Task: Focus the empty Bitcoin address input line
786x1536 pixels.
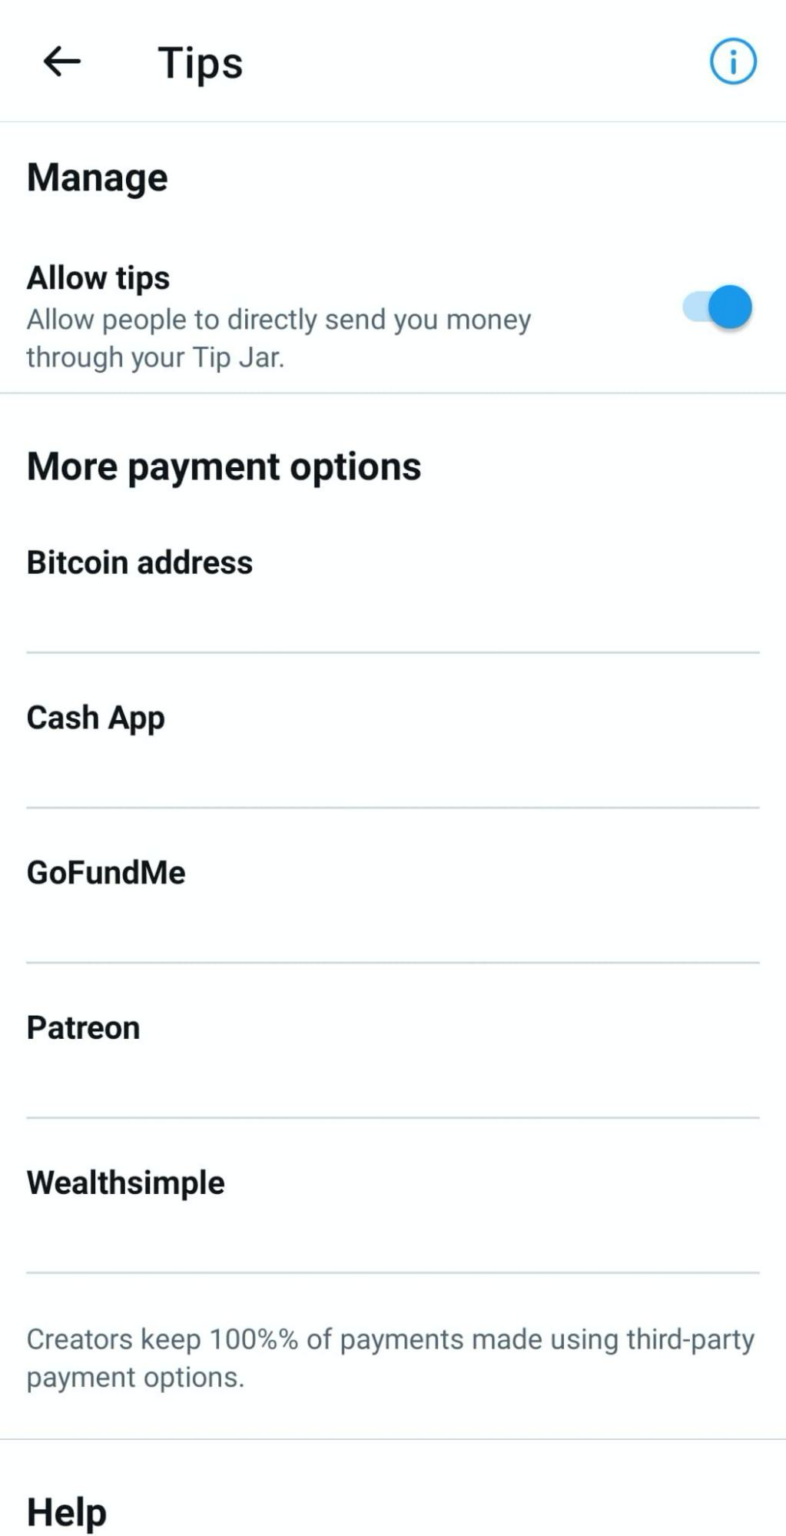Action: [x=392, y=620]
